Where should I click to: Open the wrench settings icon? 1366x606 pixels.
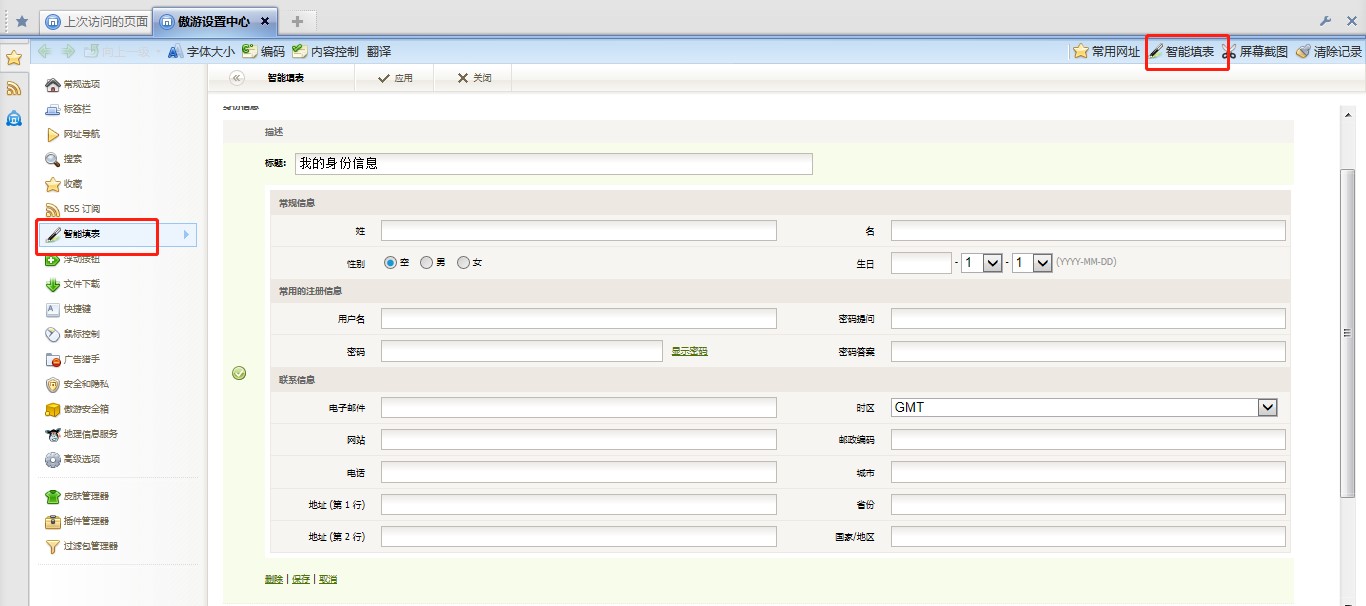click(x=1326, y=21)
